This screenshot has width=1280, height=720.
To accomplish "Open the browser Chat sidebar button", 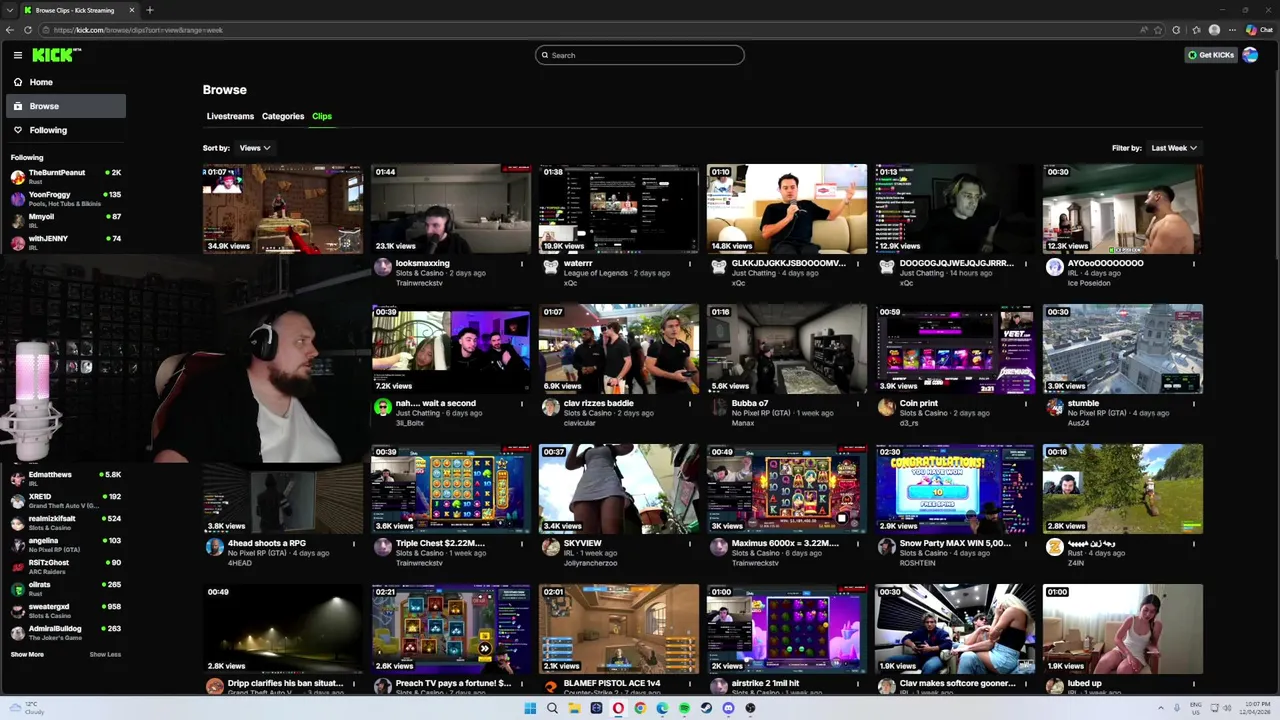I will 1259,30.
